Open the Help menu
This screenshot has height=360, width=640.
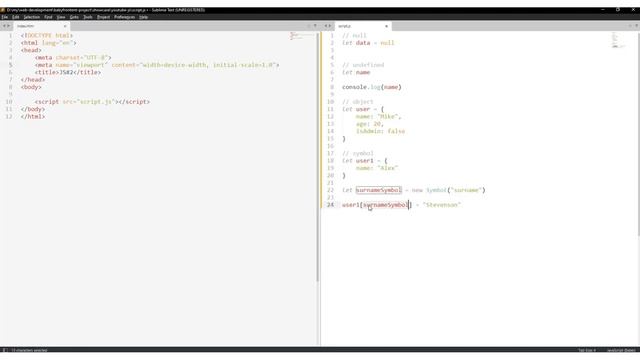click(x=143, y=17)
